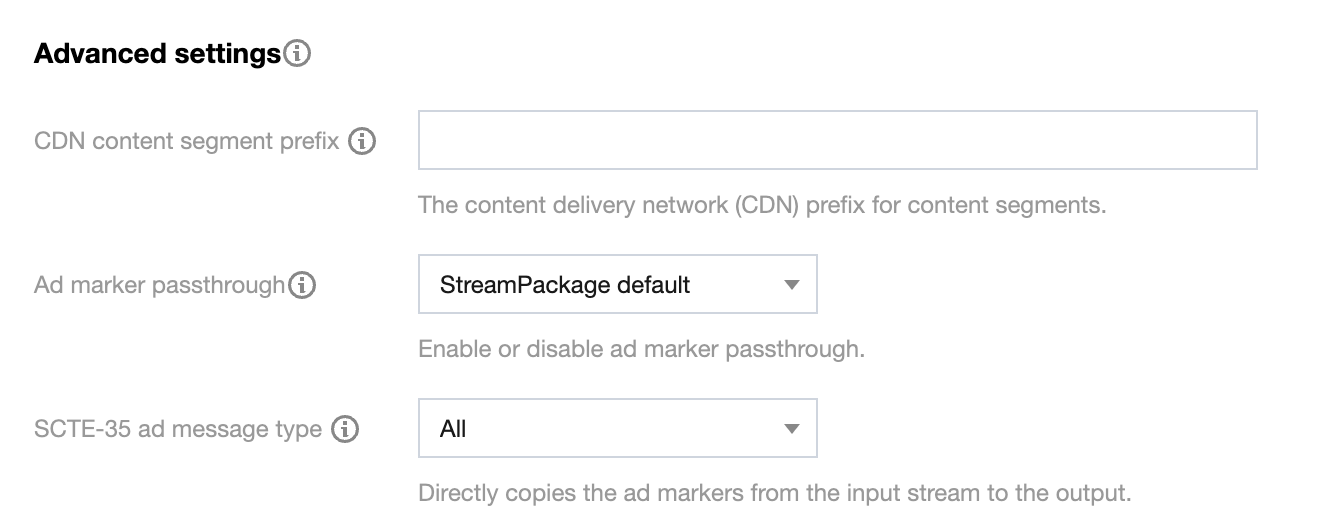Select the SCTE-35 ad message type label

pos(178,430)
